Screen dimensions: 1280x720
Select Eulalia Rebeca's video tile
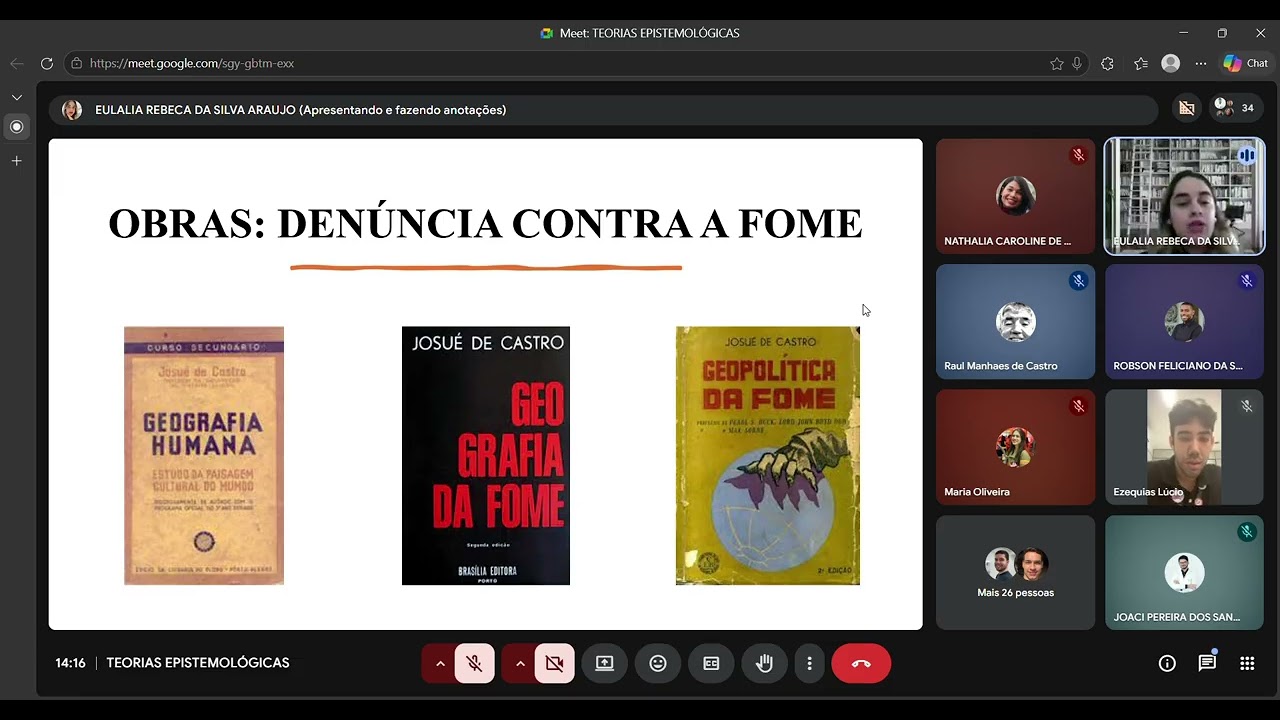coord(1184,196)
